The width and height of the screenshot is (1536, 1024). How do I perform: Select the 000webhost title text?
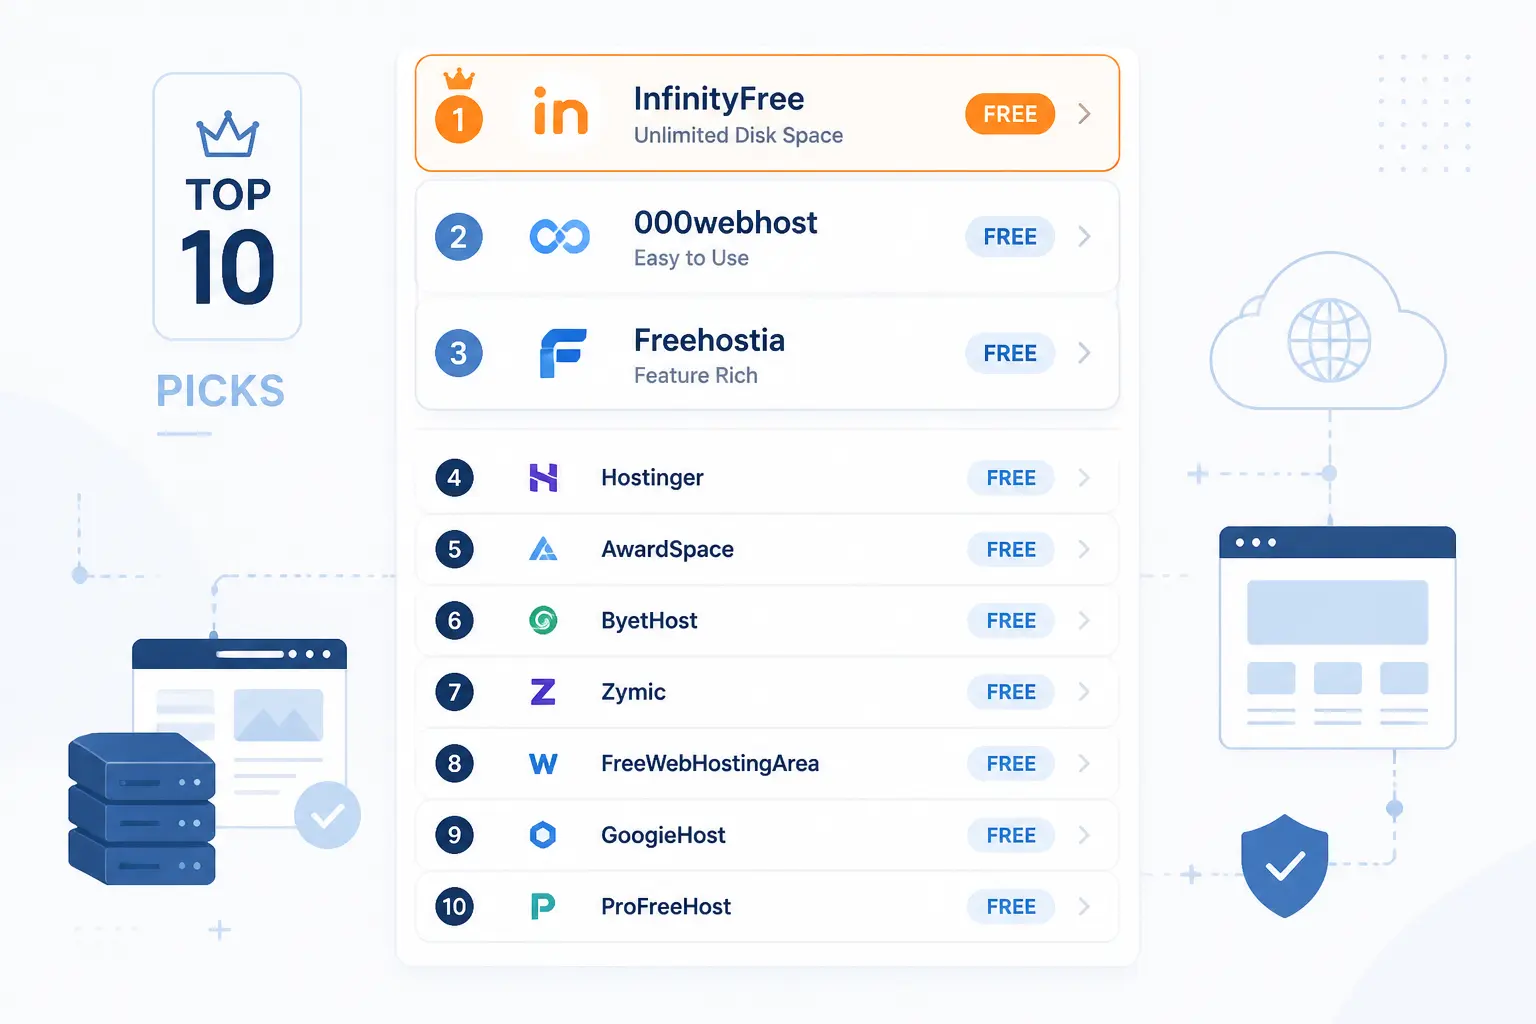[x=726, y=222]
